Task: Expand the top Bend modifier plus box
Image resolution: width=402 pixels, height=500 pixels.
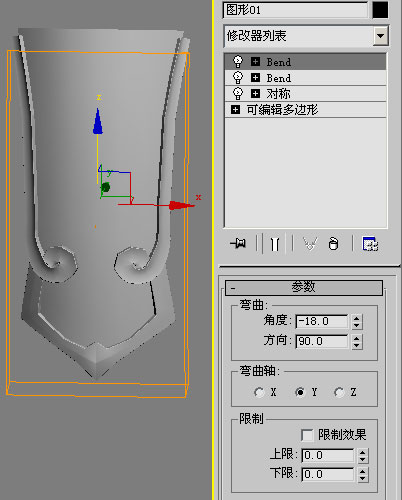Action: [x=255, y=62]
